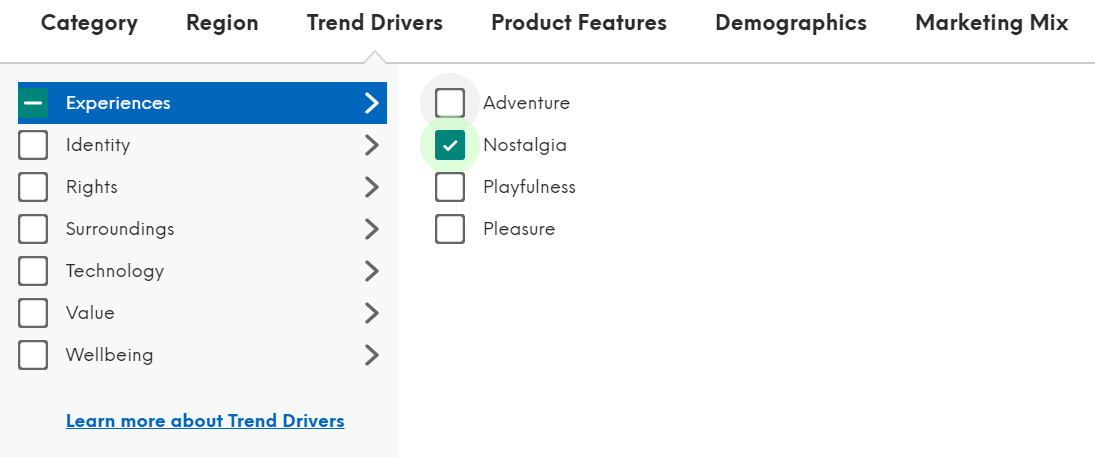Open the Category tab

click(x=89, y=23)
